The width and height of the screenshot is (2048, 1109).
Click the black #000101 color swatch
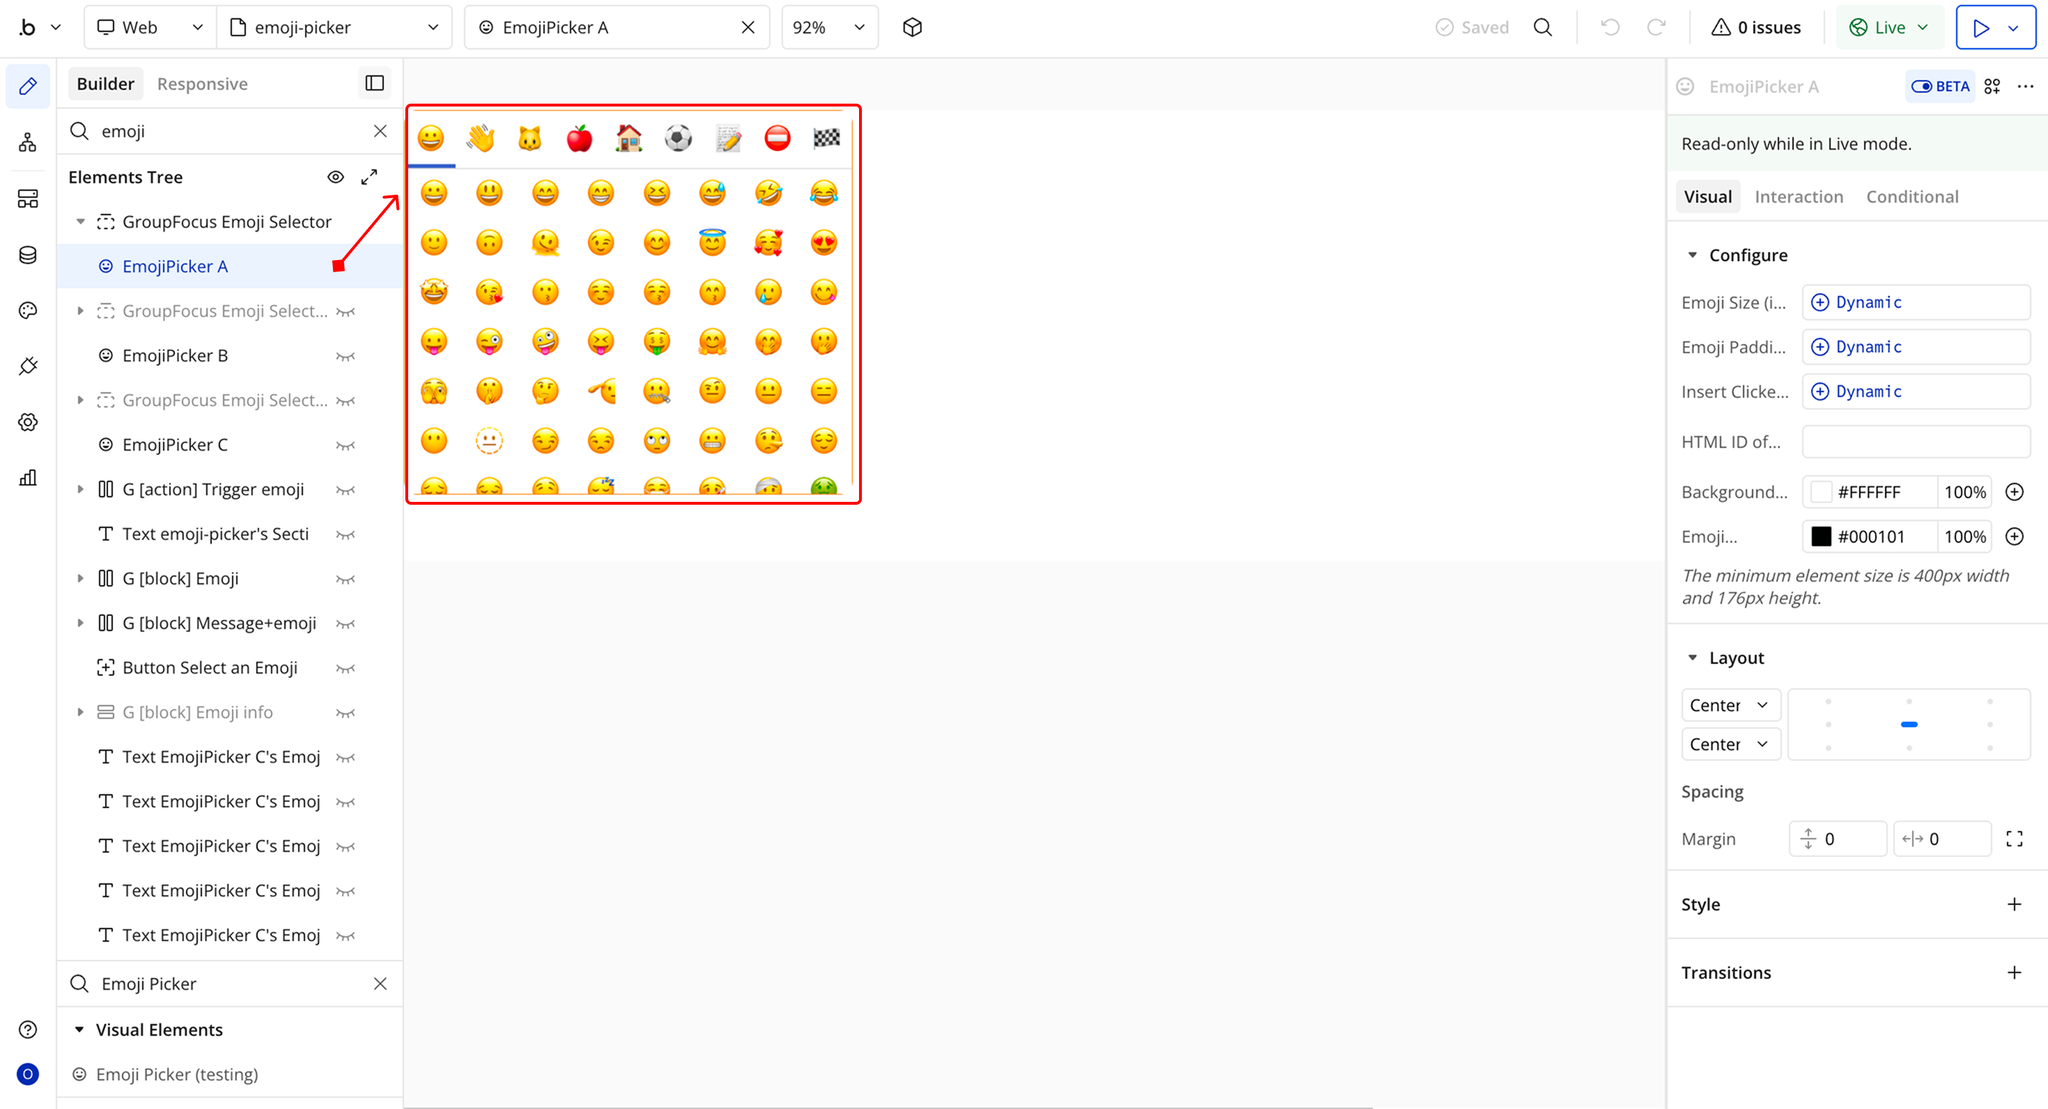pos(1821,537)
